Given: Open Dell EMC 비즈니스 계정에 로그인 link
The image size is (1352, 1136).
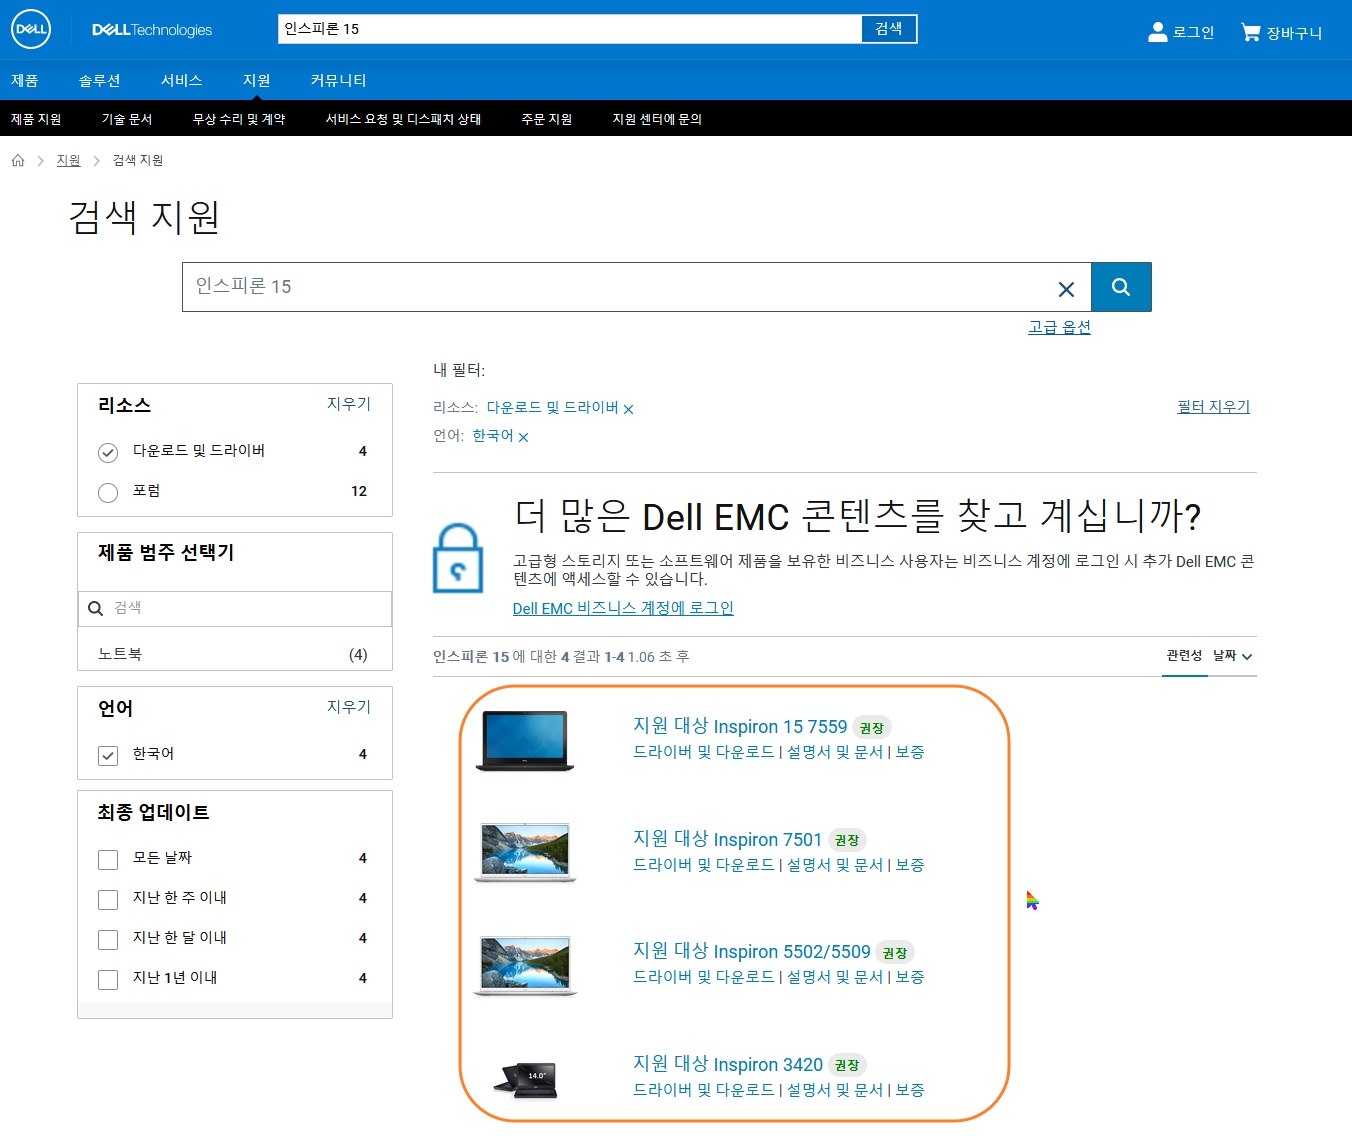Looking at the screenshot, I should pos(622,608).
